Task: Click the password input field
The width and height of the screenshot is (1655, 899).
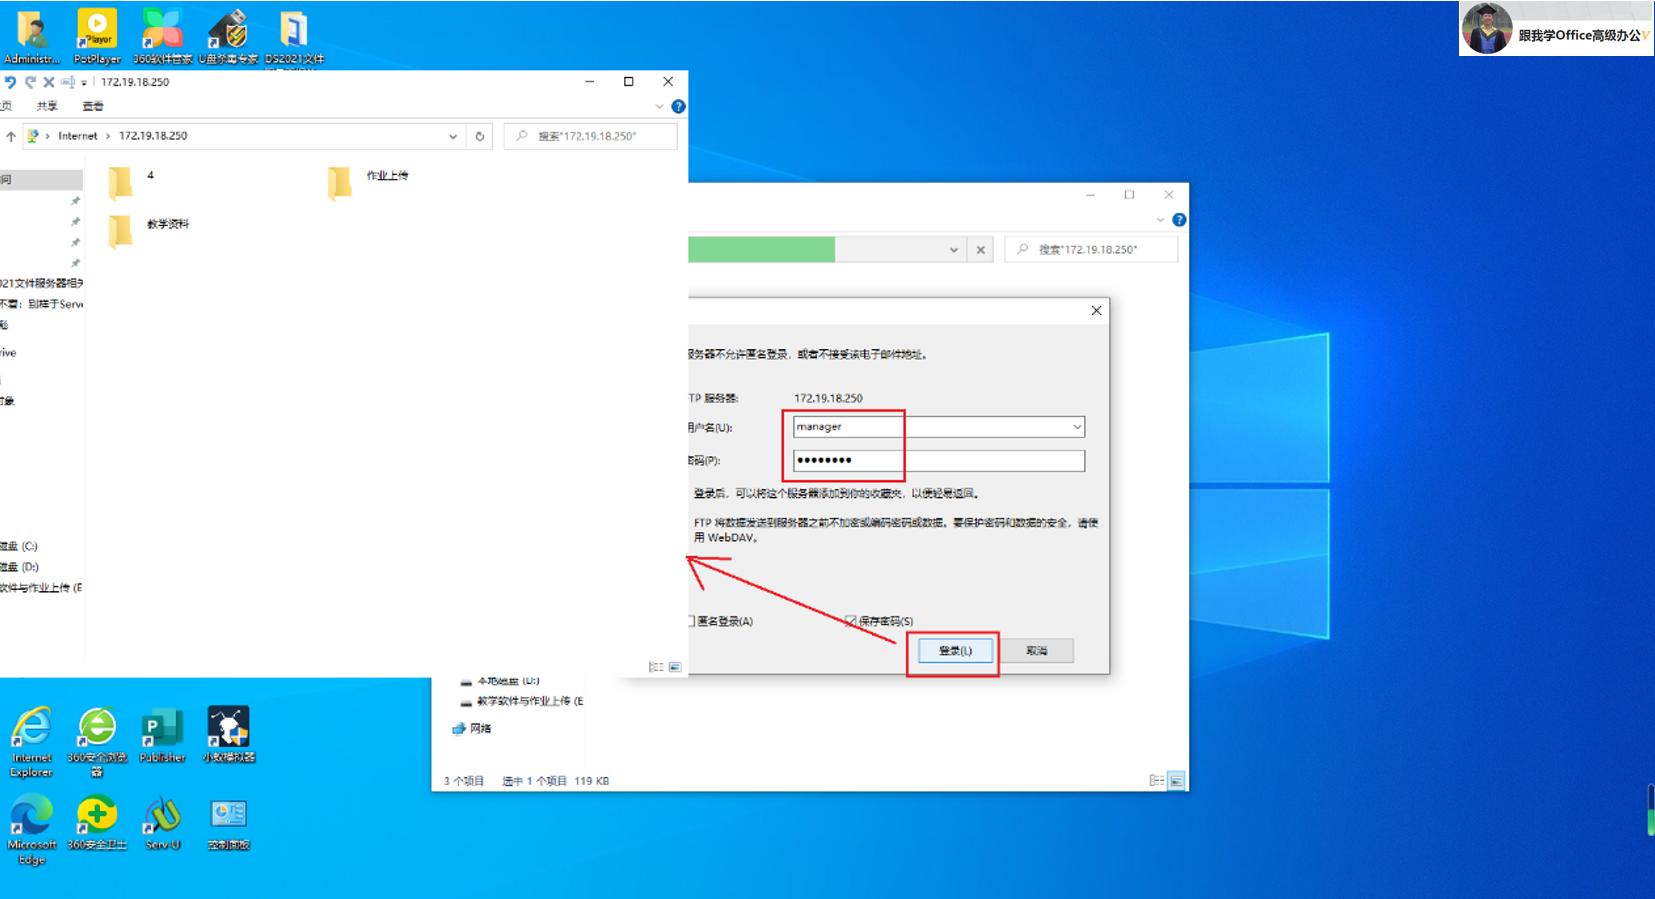Action: [939, 460]
